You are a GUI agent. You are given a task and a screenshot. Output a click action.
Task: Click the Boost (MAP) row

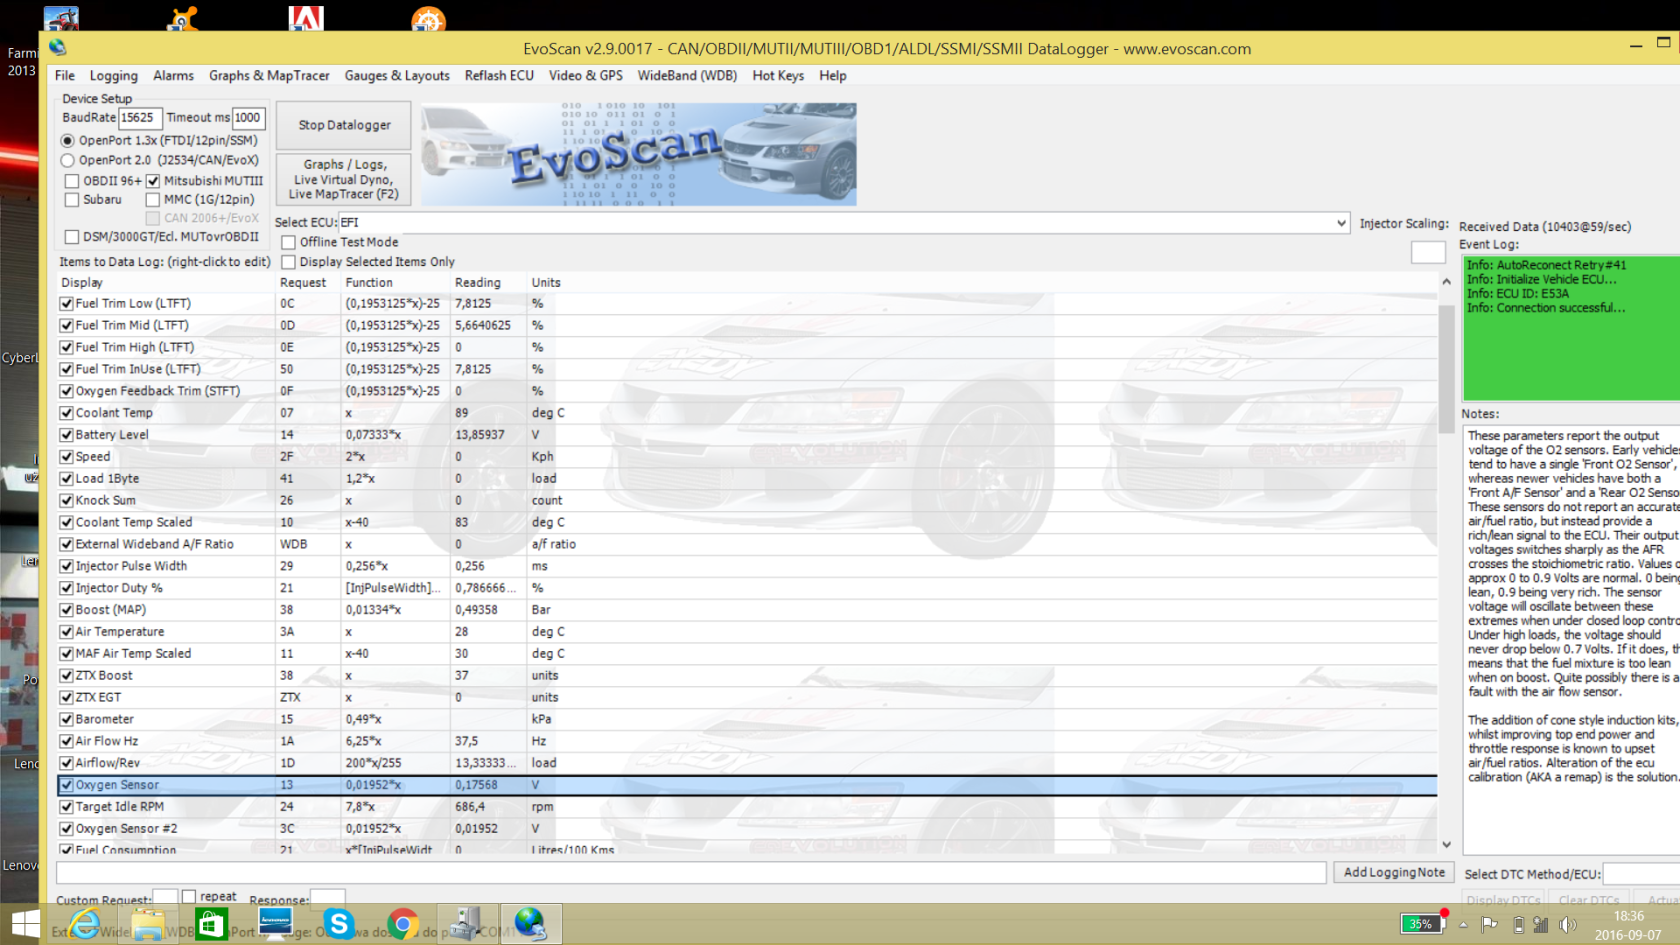coord(747,610)
